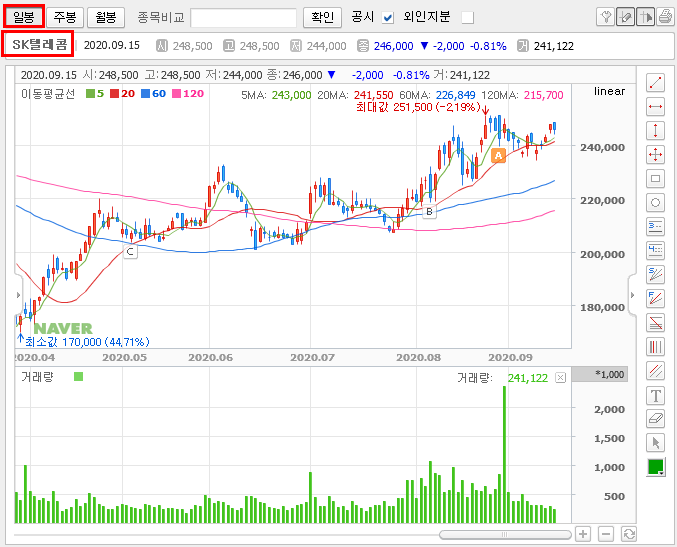Click the 60MA value 226,849

click(456, 95)
